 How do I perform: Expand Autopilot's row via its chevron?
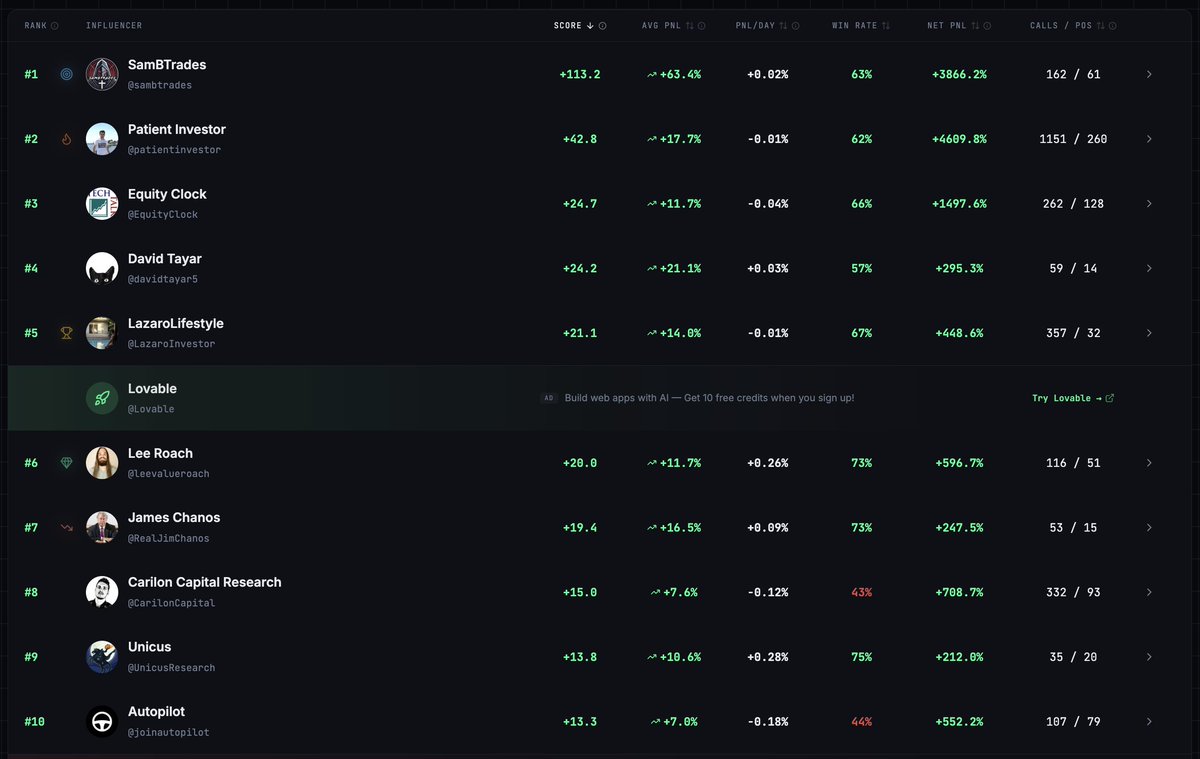click(1148, 721)
